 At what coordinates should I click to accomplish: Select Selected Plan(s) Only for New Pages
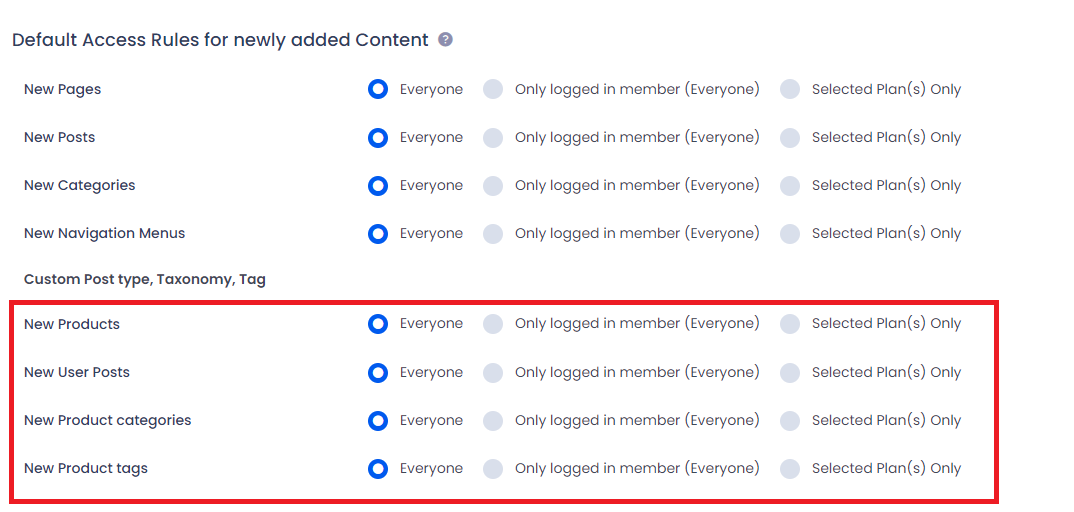[x=790, y=89]
